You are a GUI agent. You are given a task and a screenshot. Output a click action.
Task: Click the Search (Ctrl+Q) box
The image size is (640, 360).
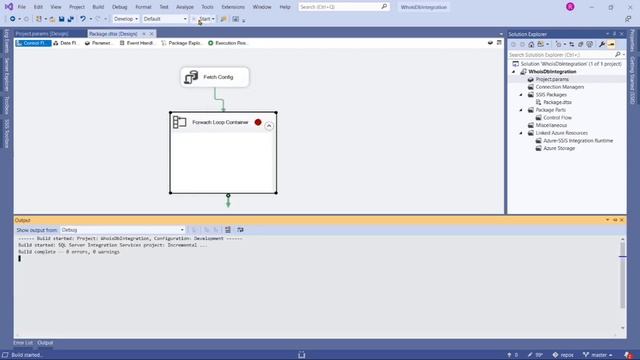[344, 7]
